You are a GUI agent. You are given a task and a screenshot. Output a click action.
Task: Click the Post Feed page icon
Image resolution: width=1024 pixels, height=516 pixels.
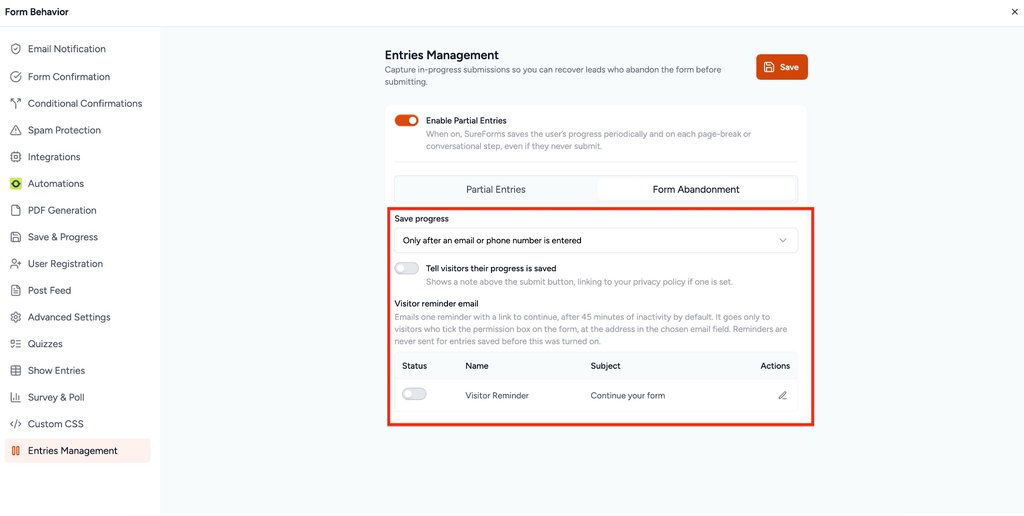pyautogui.click(x=16, y=290)
